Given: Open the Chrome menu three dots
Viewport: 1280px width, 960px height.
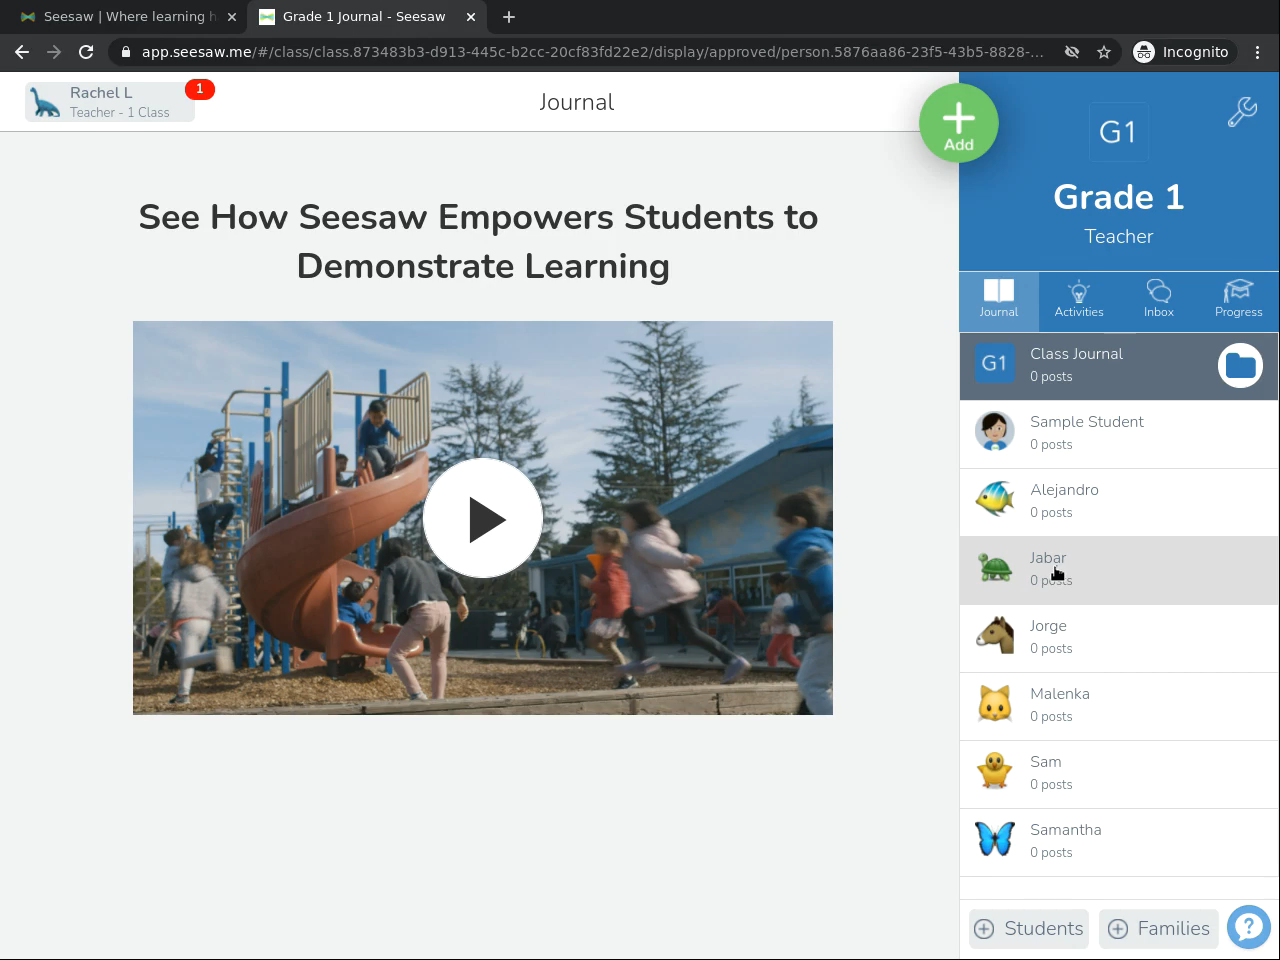Looking at the screenshot, I should pos(1257,52).
